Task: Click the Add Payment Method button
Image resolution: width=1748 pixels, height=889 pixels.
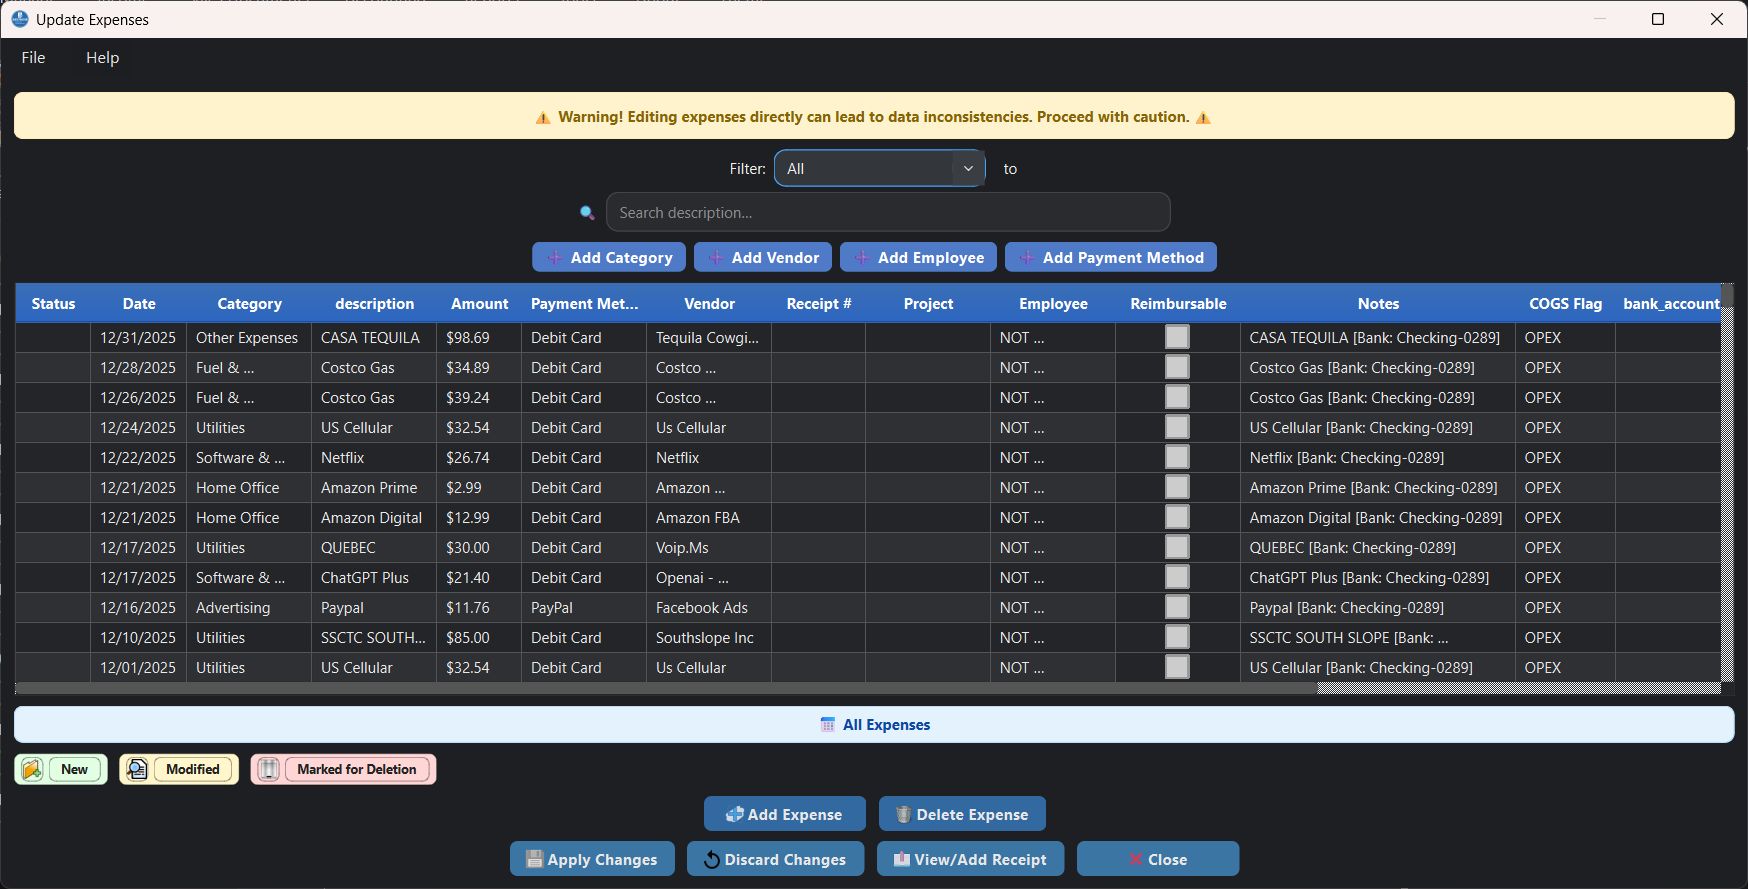Action: pyautogui.click(x=1111, y=257)
